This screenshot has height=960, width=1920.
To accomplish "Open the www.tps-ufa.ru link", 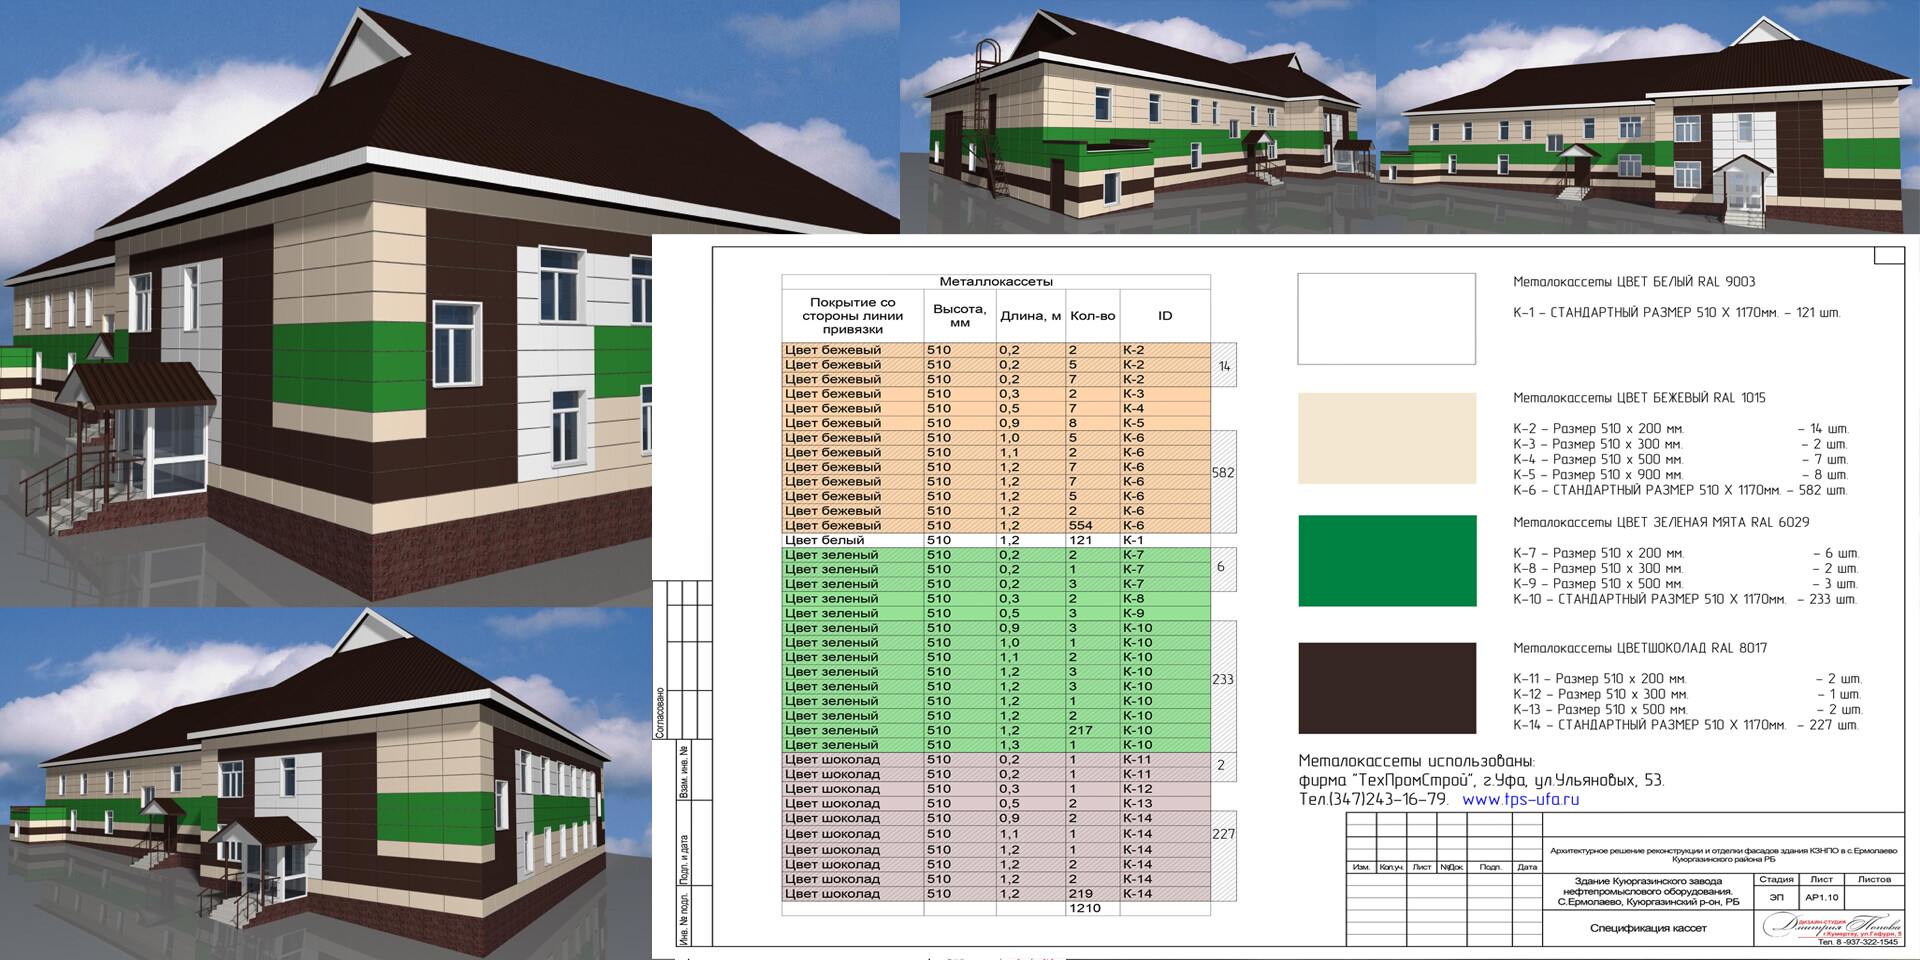I will (1520, 799).
